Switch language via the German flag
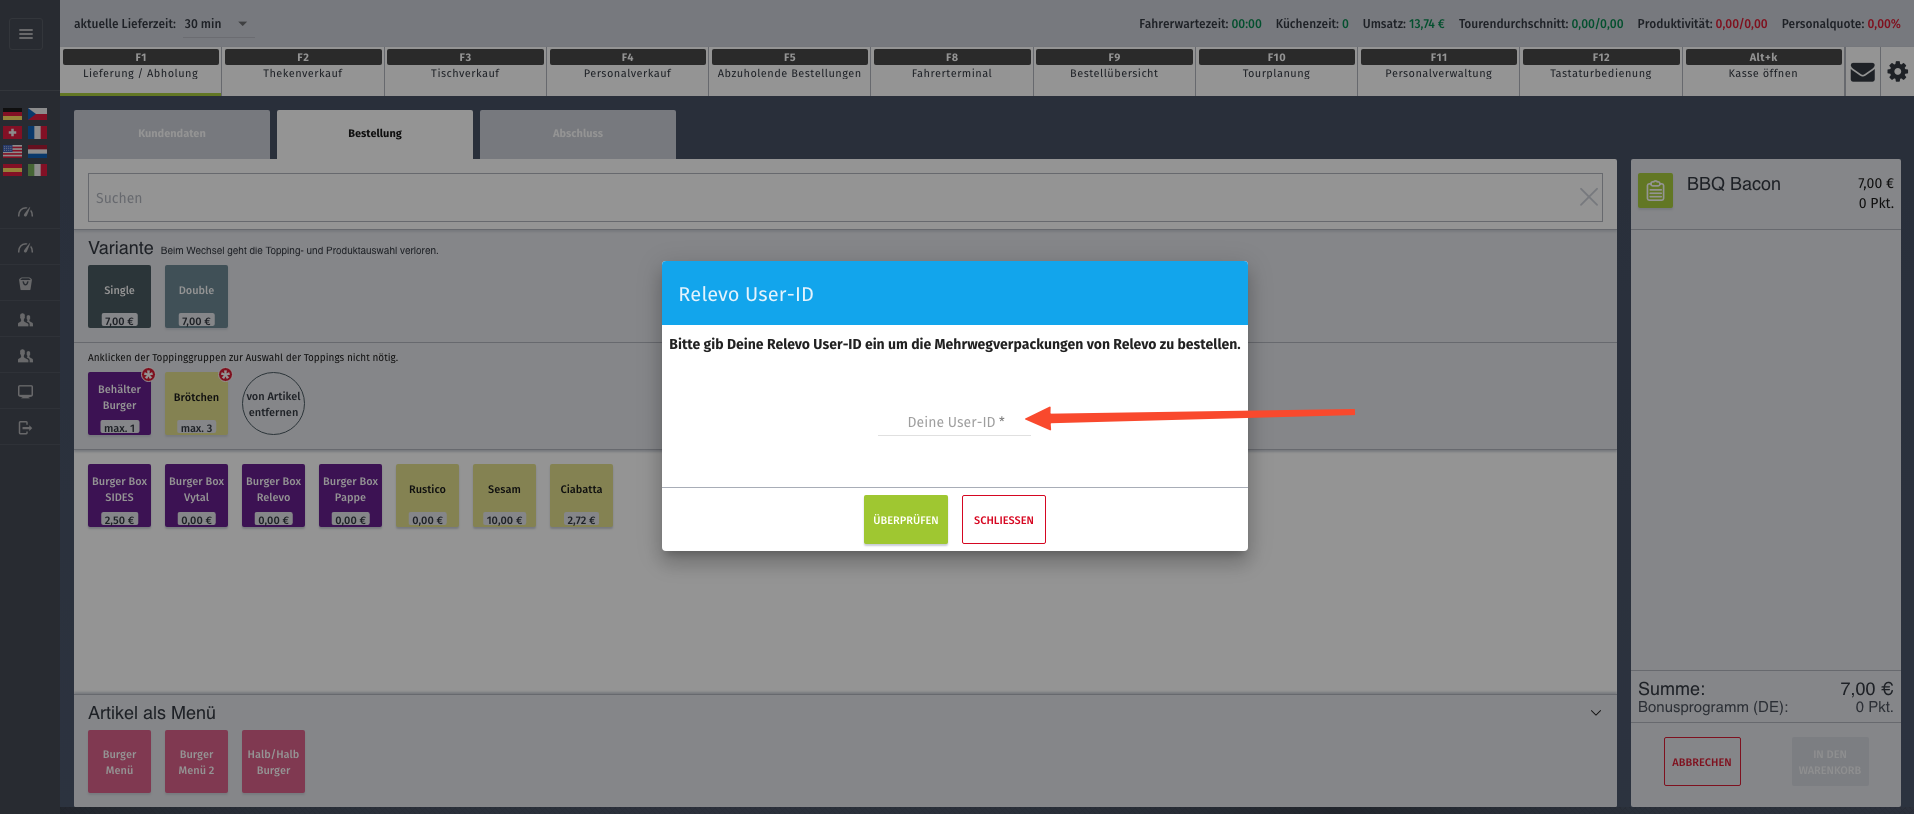 pyautogui.click(x=12, y=114)
